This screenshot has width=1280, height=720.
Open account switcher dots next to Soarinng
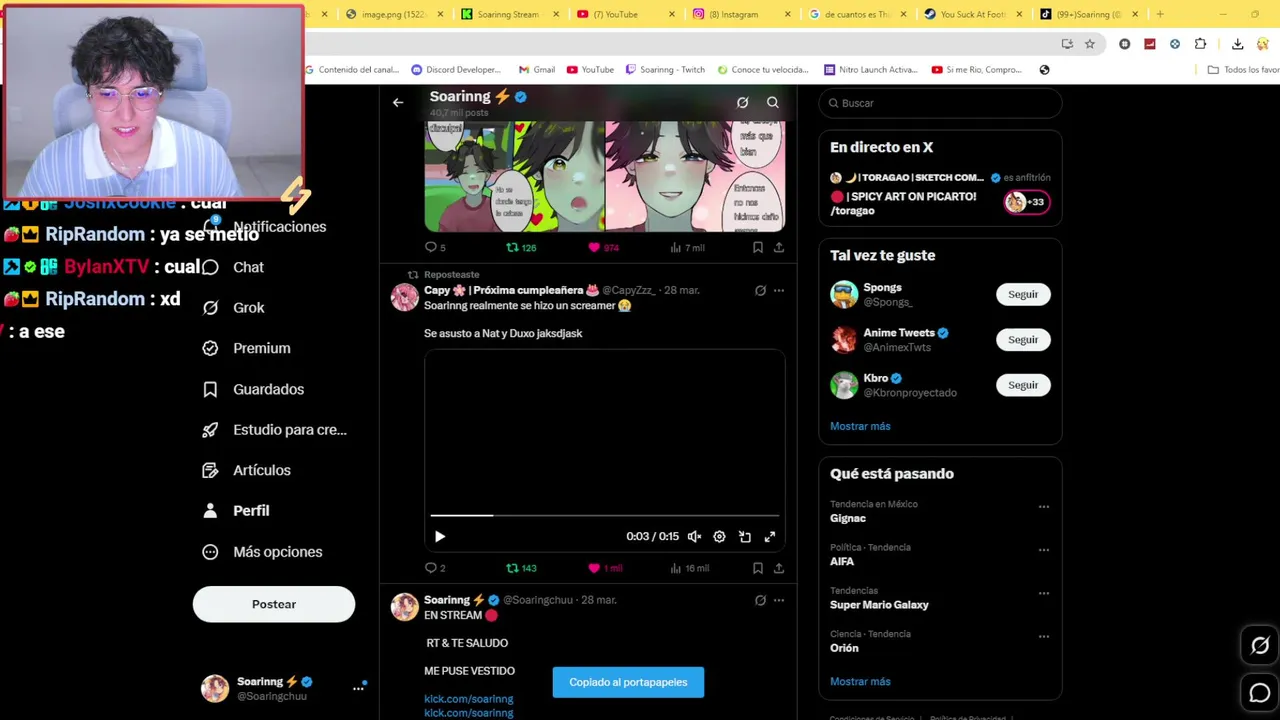coord(358,688)
